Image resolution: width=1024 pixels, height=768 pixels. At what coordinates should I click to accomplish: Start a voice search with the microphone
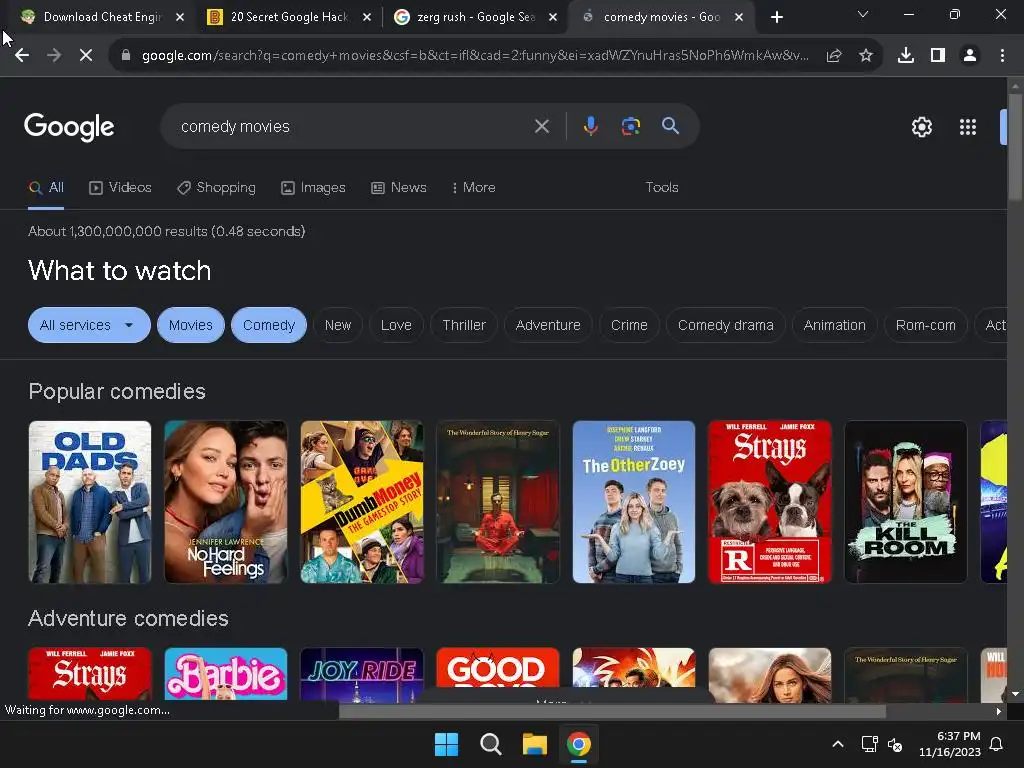(x=590, y=126)
